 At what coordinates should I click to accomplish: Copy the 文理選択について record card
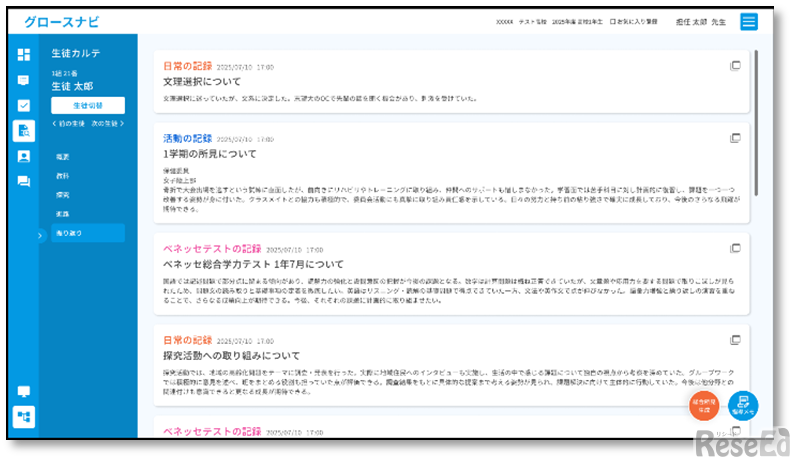point(735,66)
